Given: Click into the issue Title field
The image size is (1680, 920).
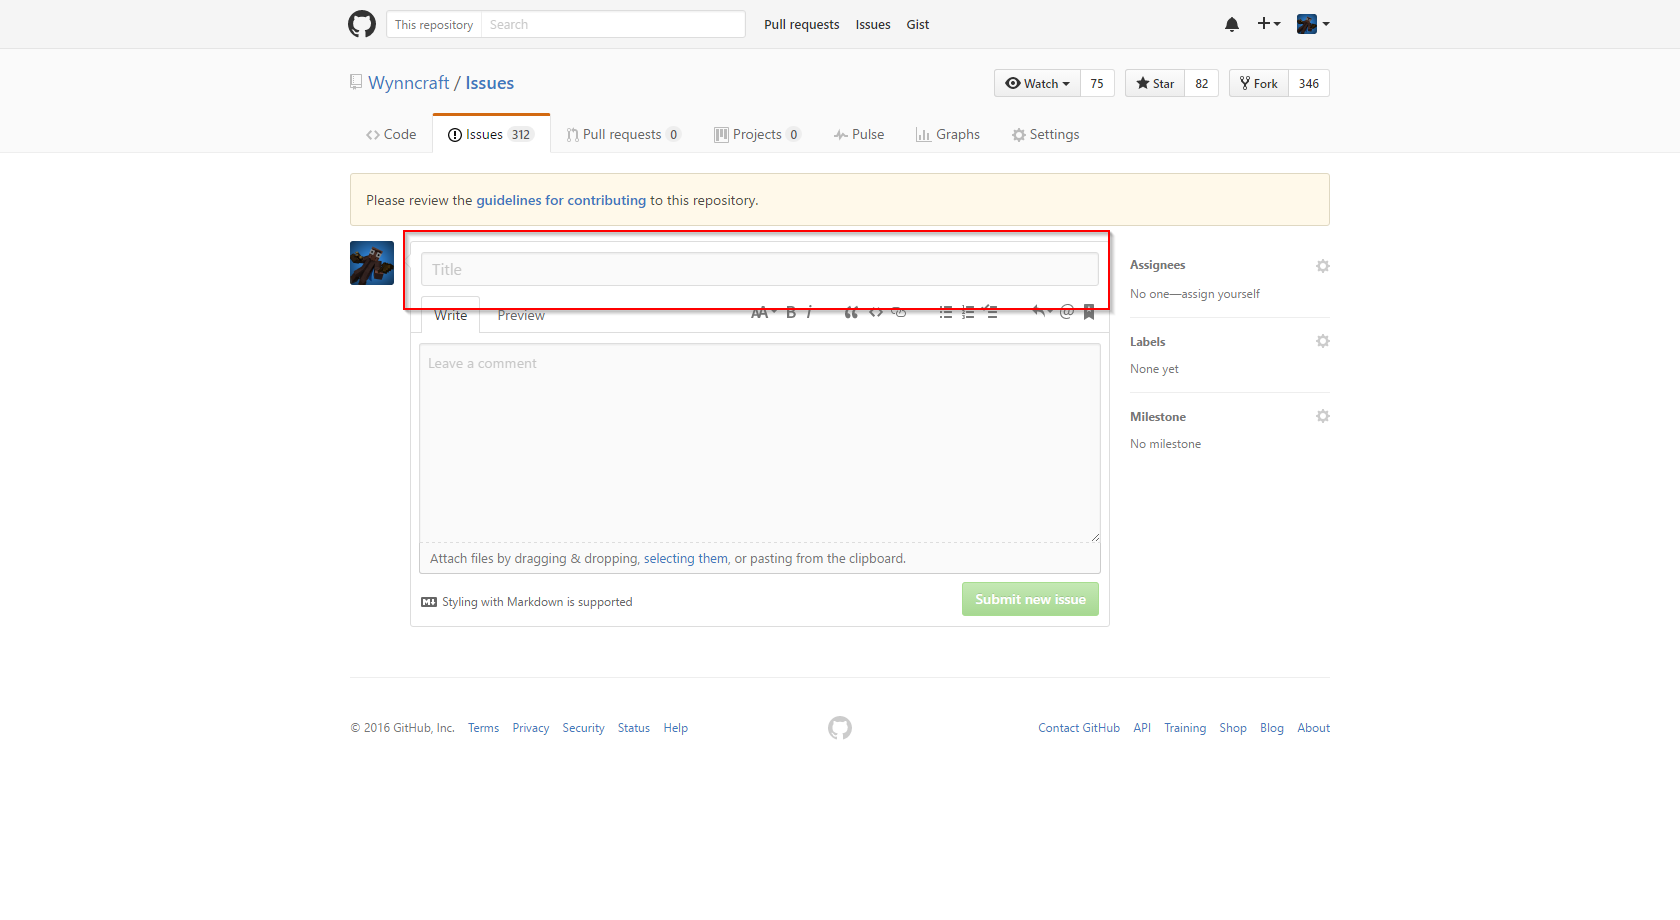Looking at the screenshot, I should click(x=760, y=269).
